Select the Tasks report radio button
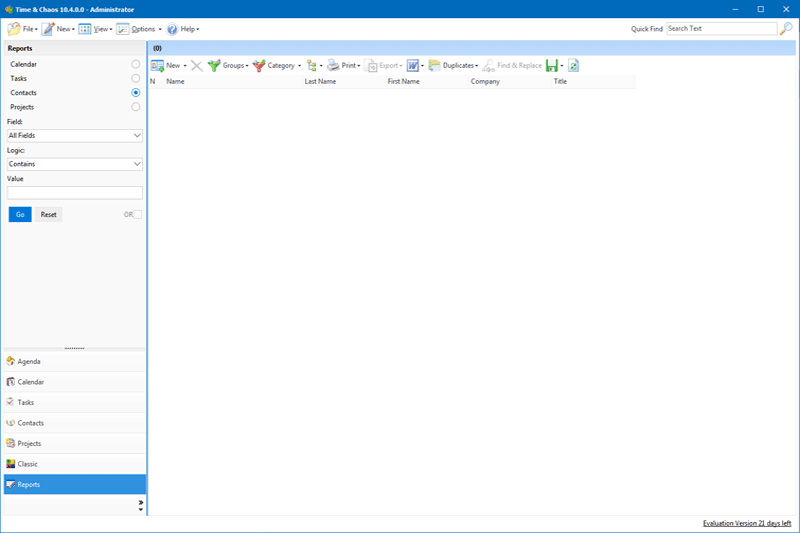Image resolution: width=800 pixels, height=533 pixels. pyautogui.click(x=135, y=78)
